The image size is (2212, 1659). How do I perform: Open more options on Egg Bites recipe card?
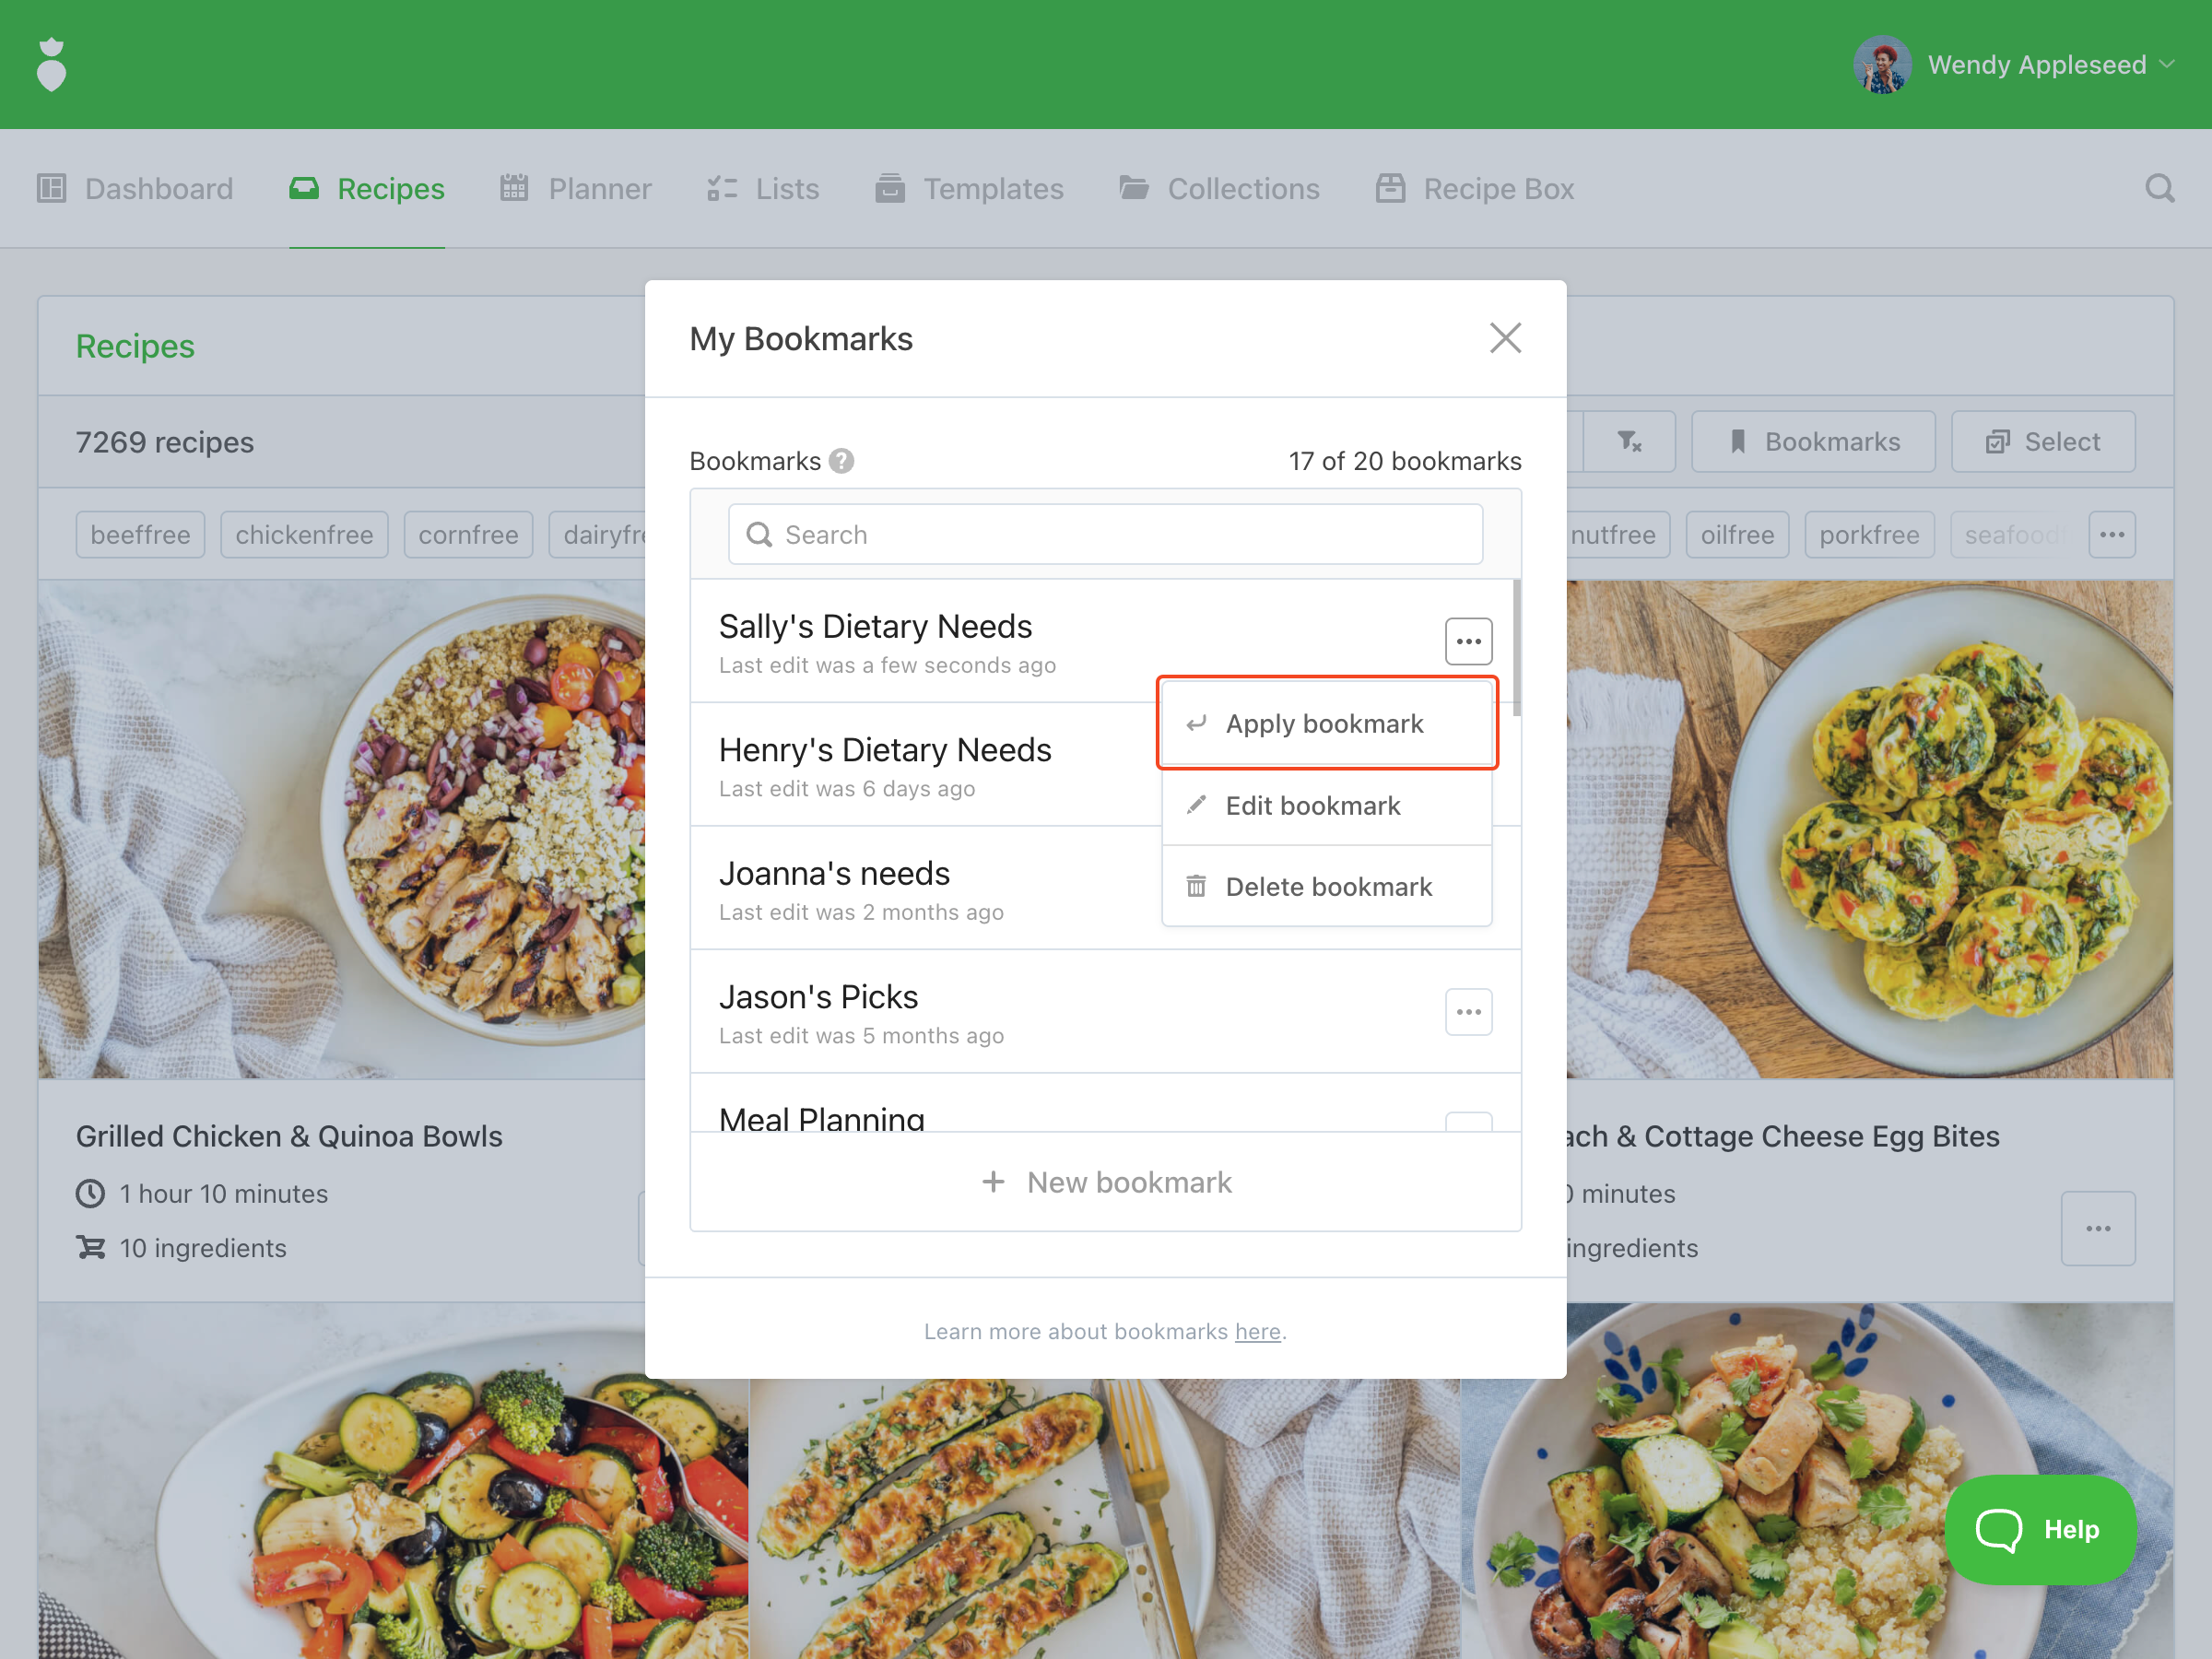click(2097, 1228)
